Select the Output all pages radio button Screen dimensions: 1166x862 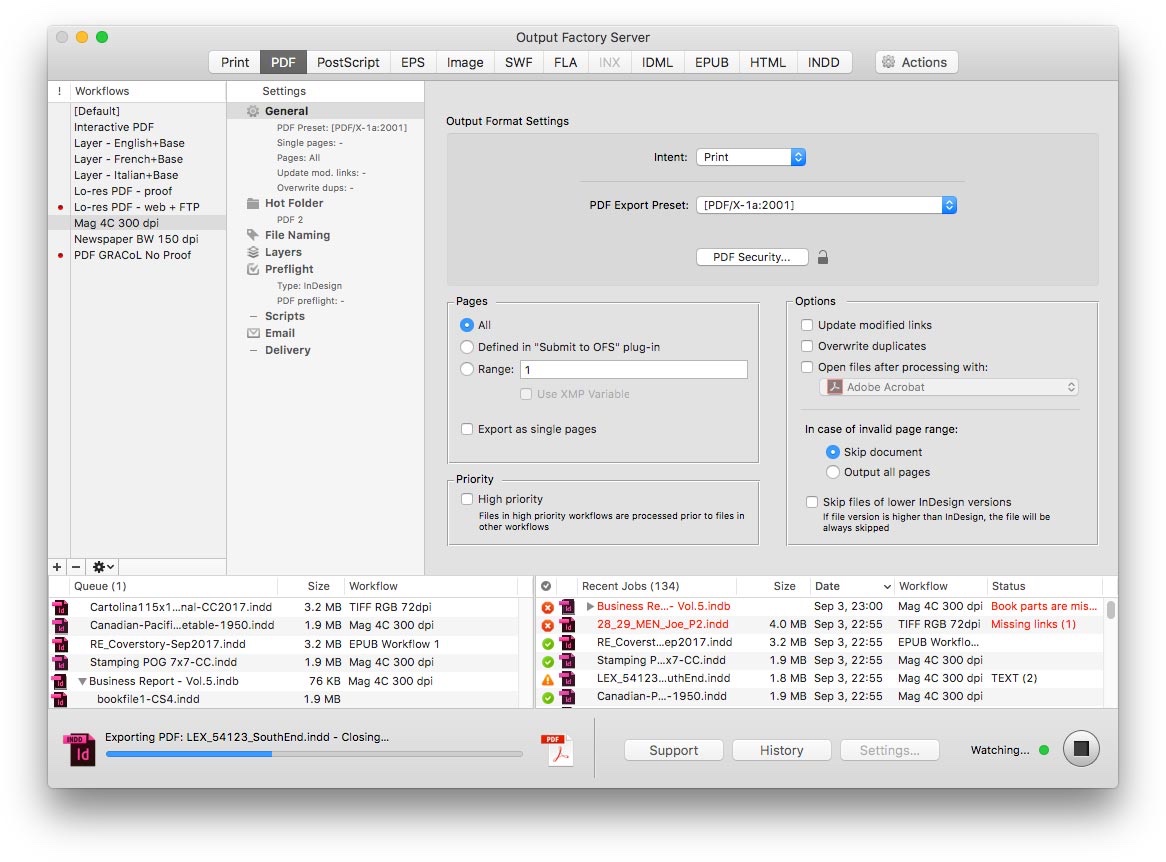(x=831, y=471)
